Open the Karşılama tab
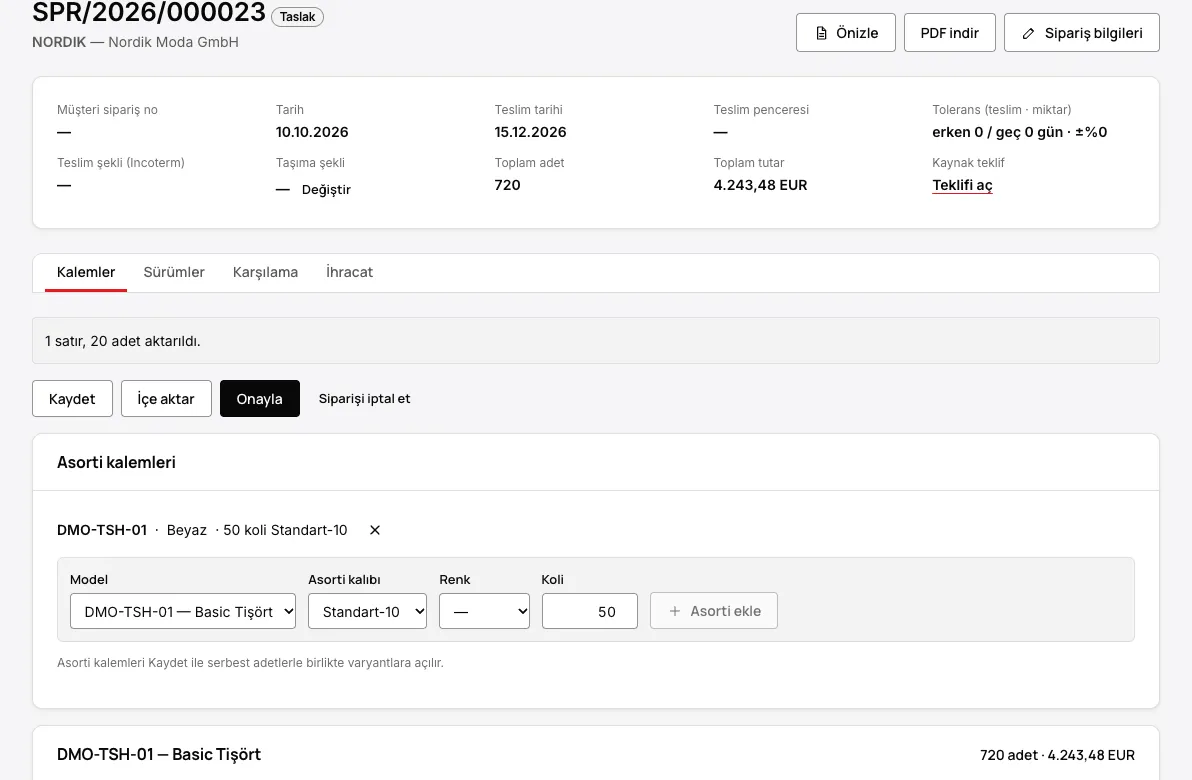 [x=265, y=272]
